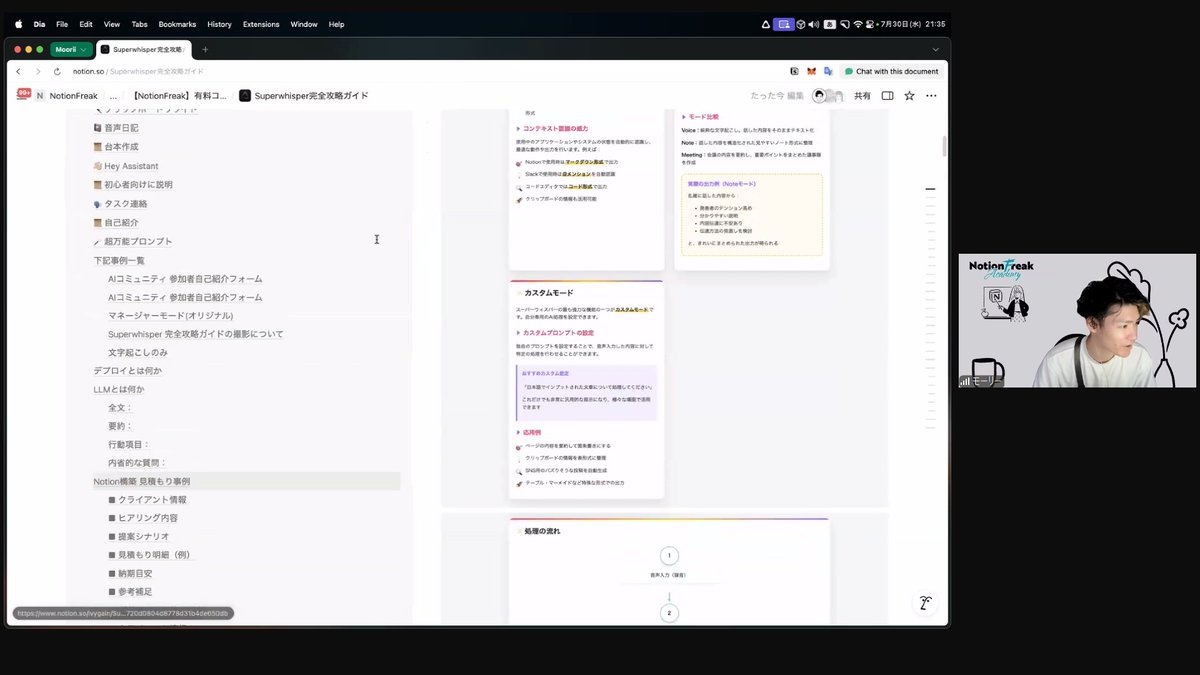Viewport: 1200px width, 675px height.
Task: Go back with the browser back arrow
Action: pyautogui.click(x=18, y=72)
